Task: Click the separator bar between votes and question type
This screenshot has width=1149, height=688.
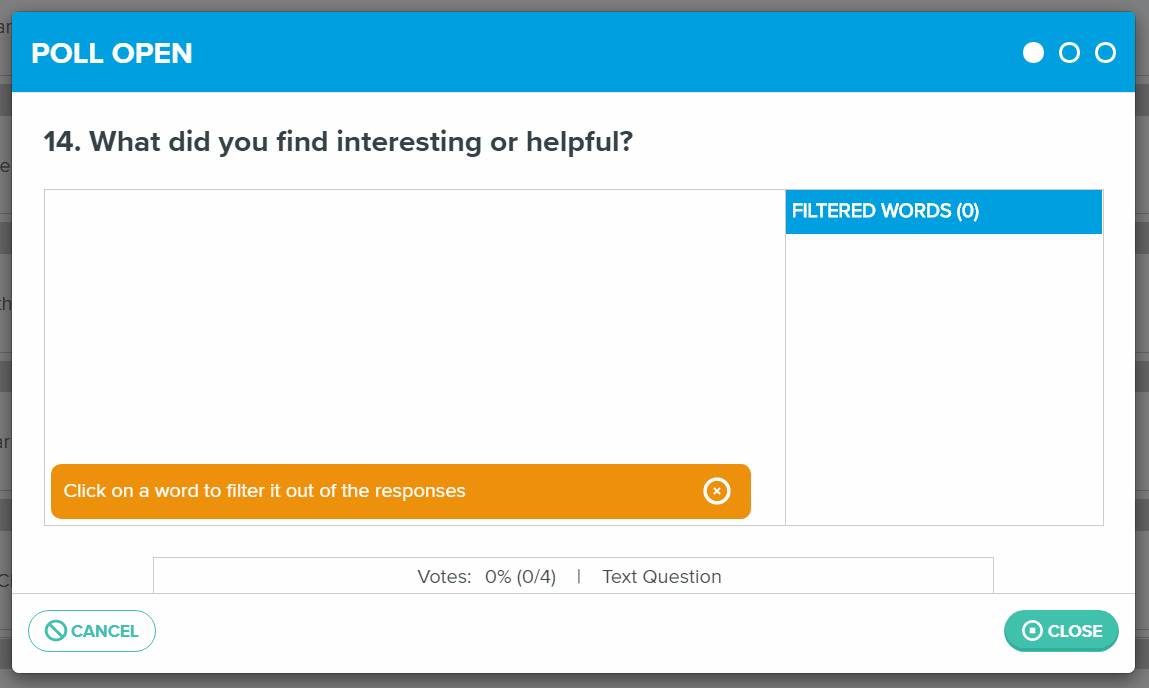Action: click(x=579, y=577)
